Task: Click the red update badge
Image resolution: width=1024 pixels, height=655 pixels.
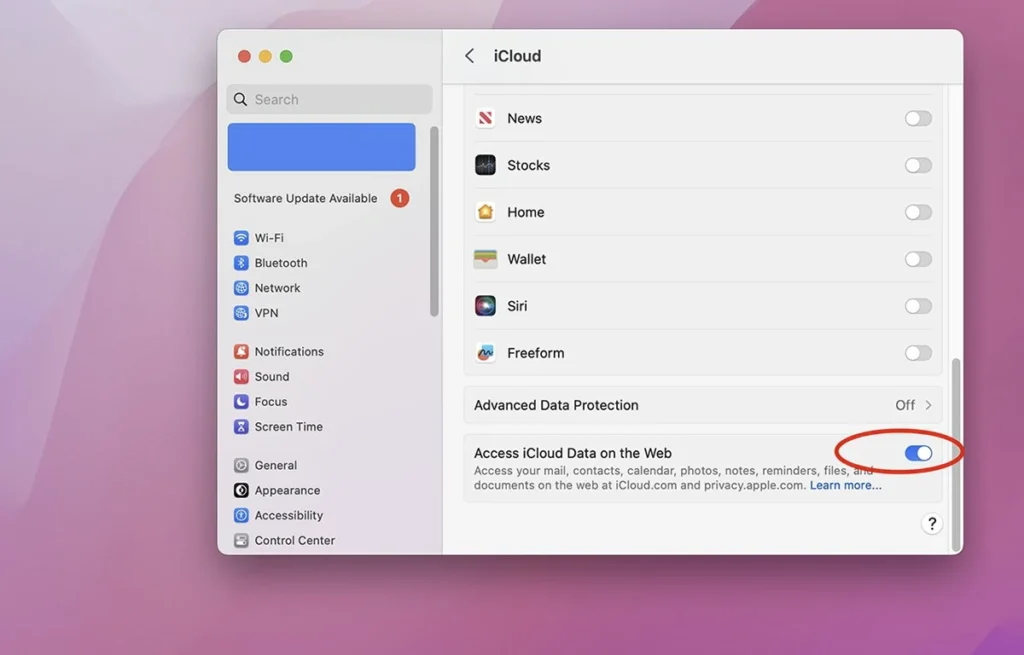Action: point(400,198)
